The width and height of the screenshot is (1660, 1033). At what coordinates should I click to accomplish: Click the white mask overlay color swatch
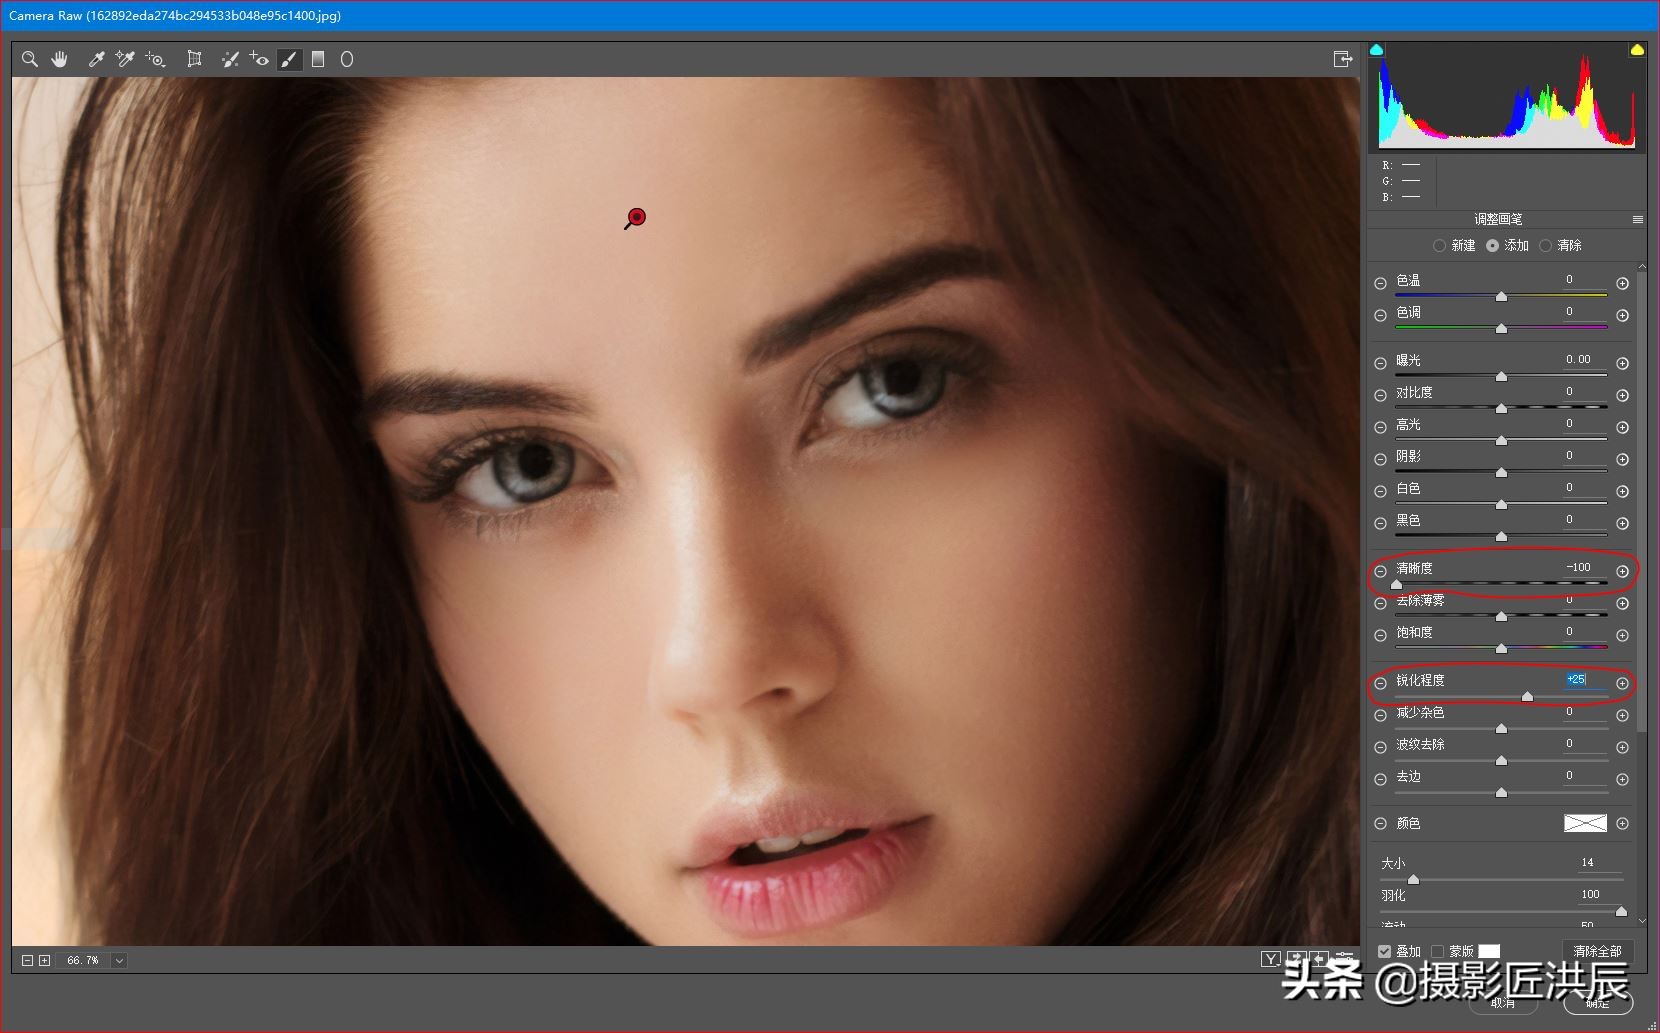(1489, 951)
